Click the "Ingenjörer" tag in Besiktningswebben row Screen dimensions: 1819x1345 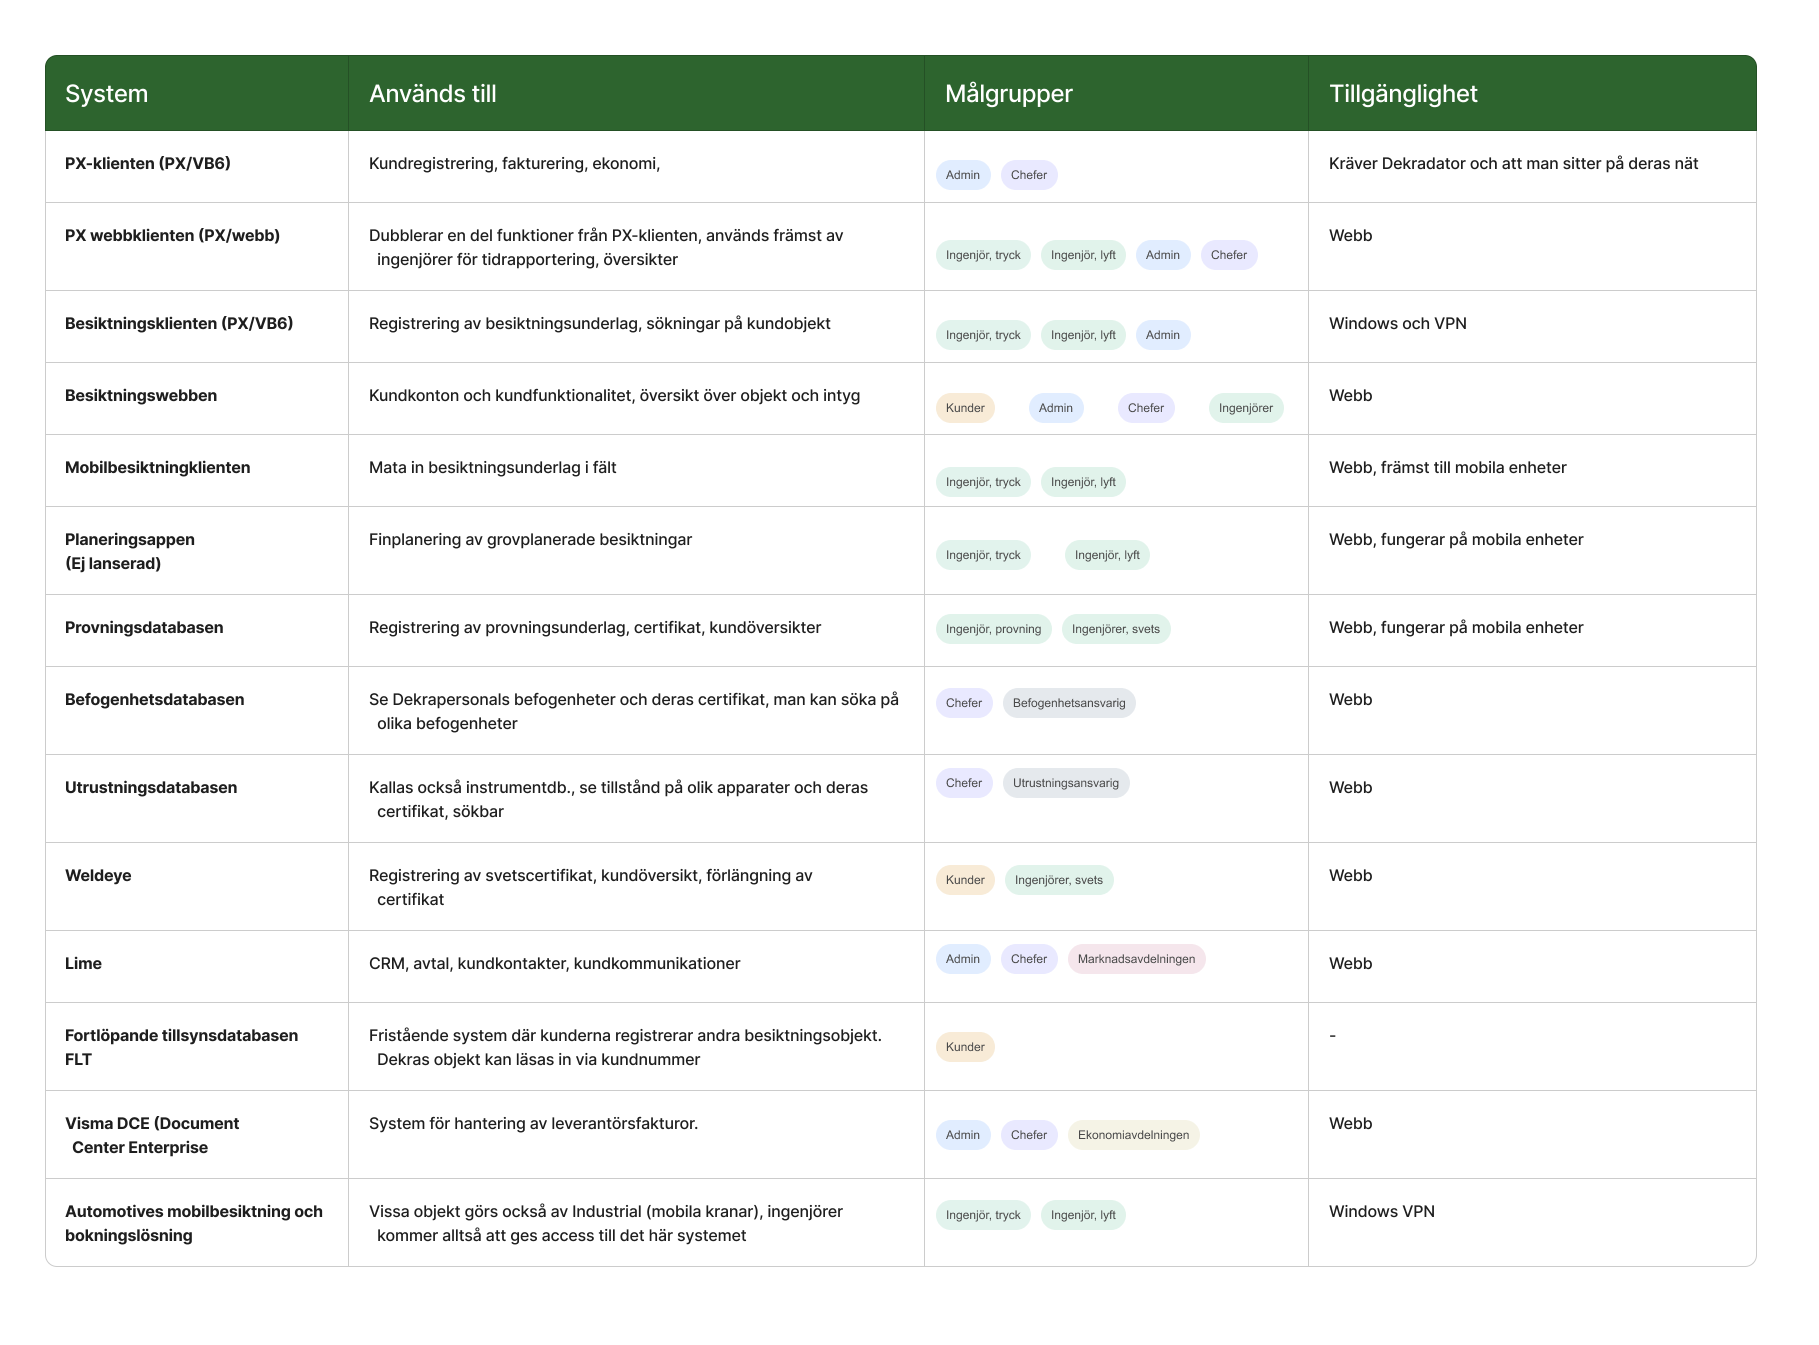pos(1246,408)
